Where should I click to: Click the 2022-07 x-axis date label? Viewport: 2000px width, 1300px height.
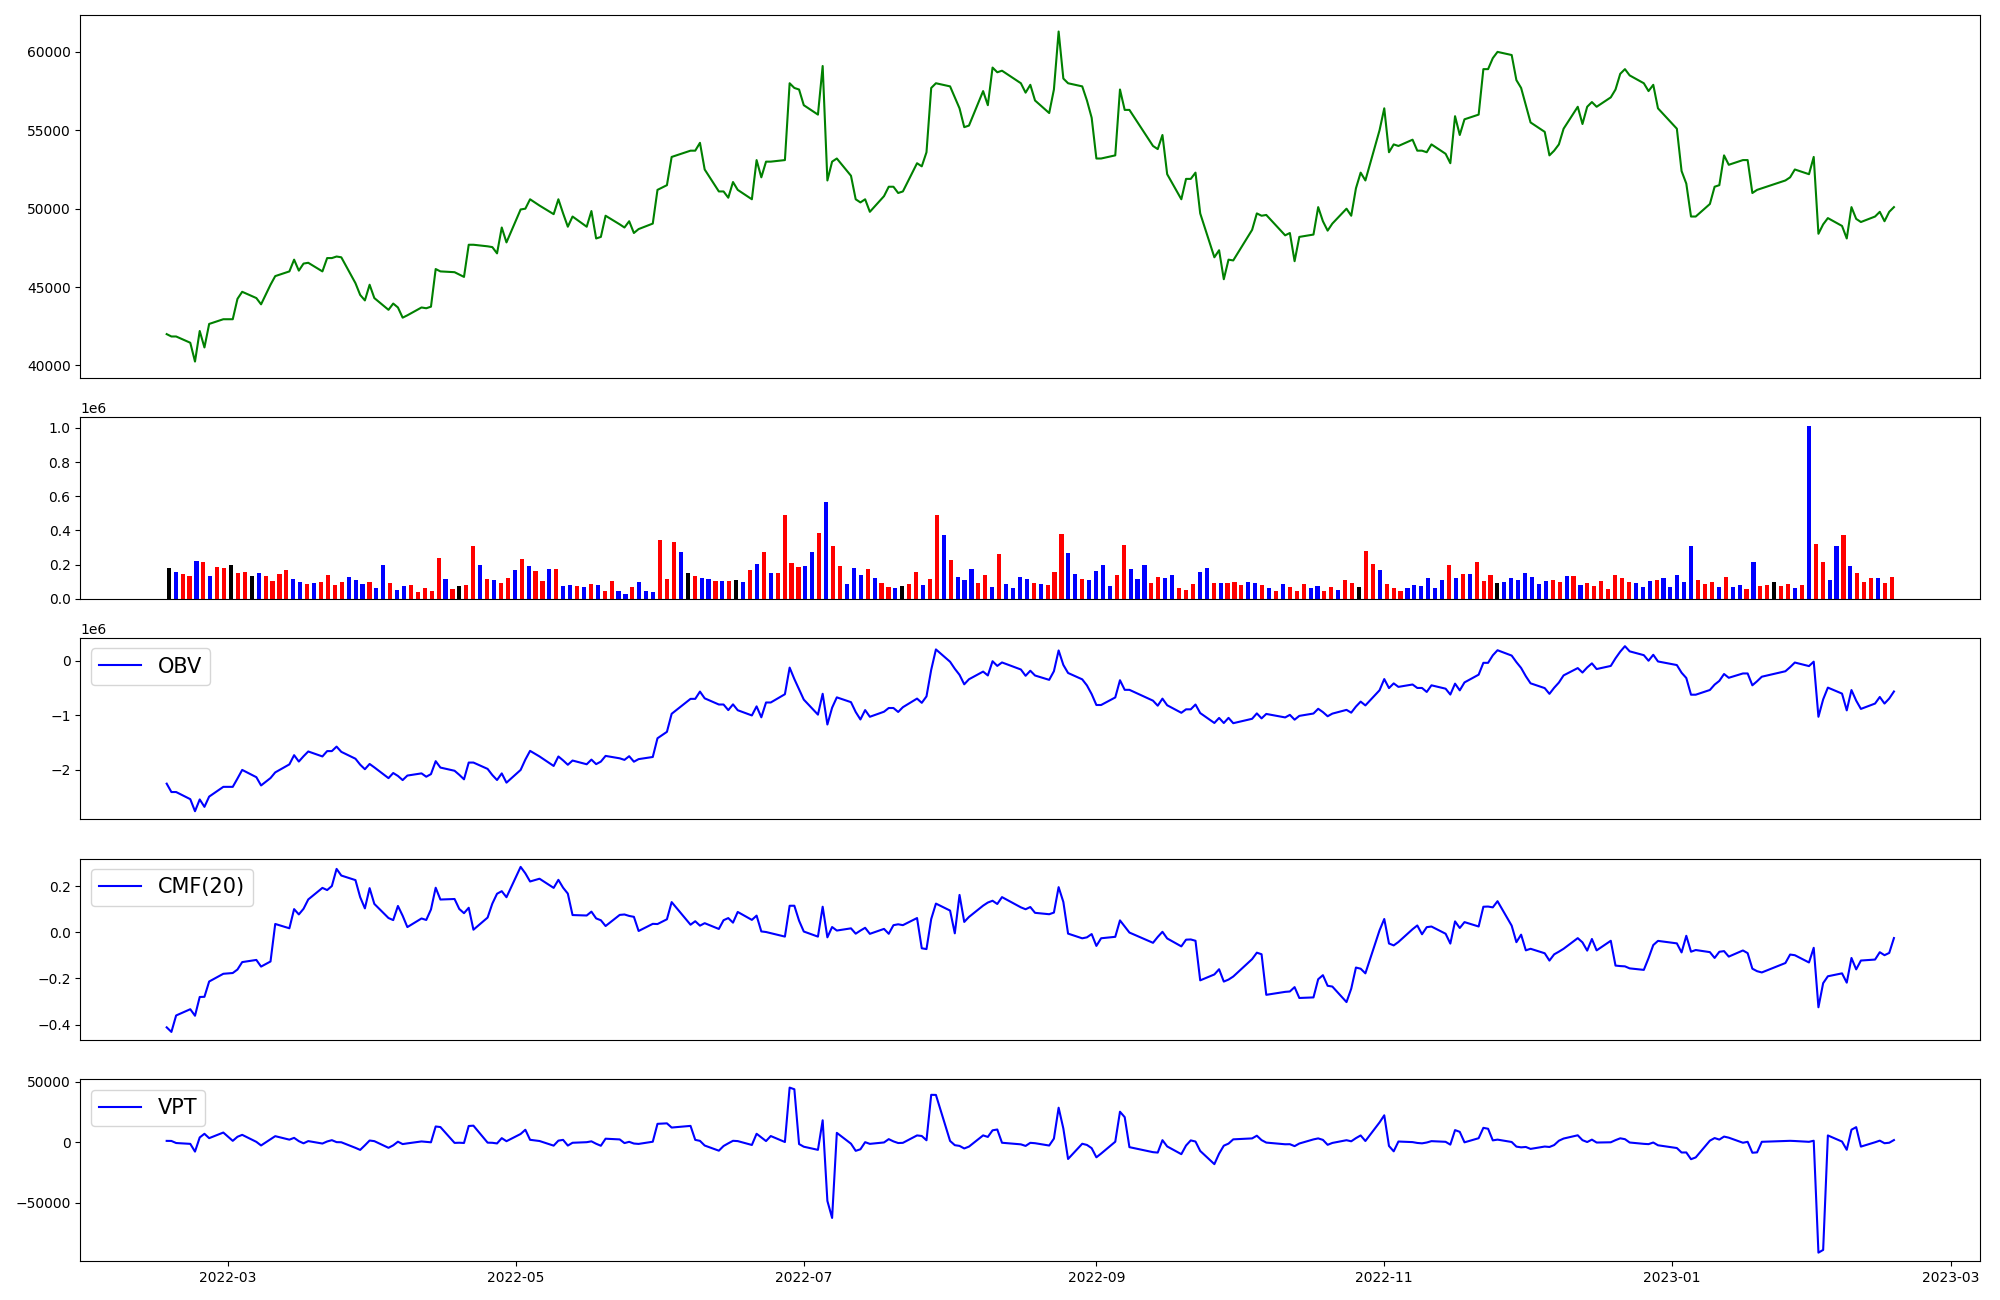click(x=804, y=1276)
